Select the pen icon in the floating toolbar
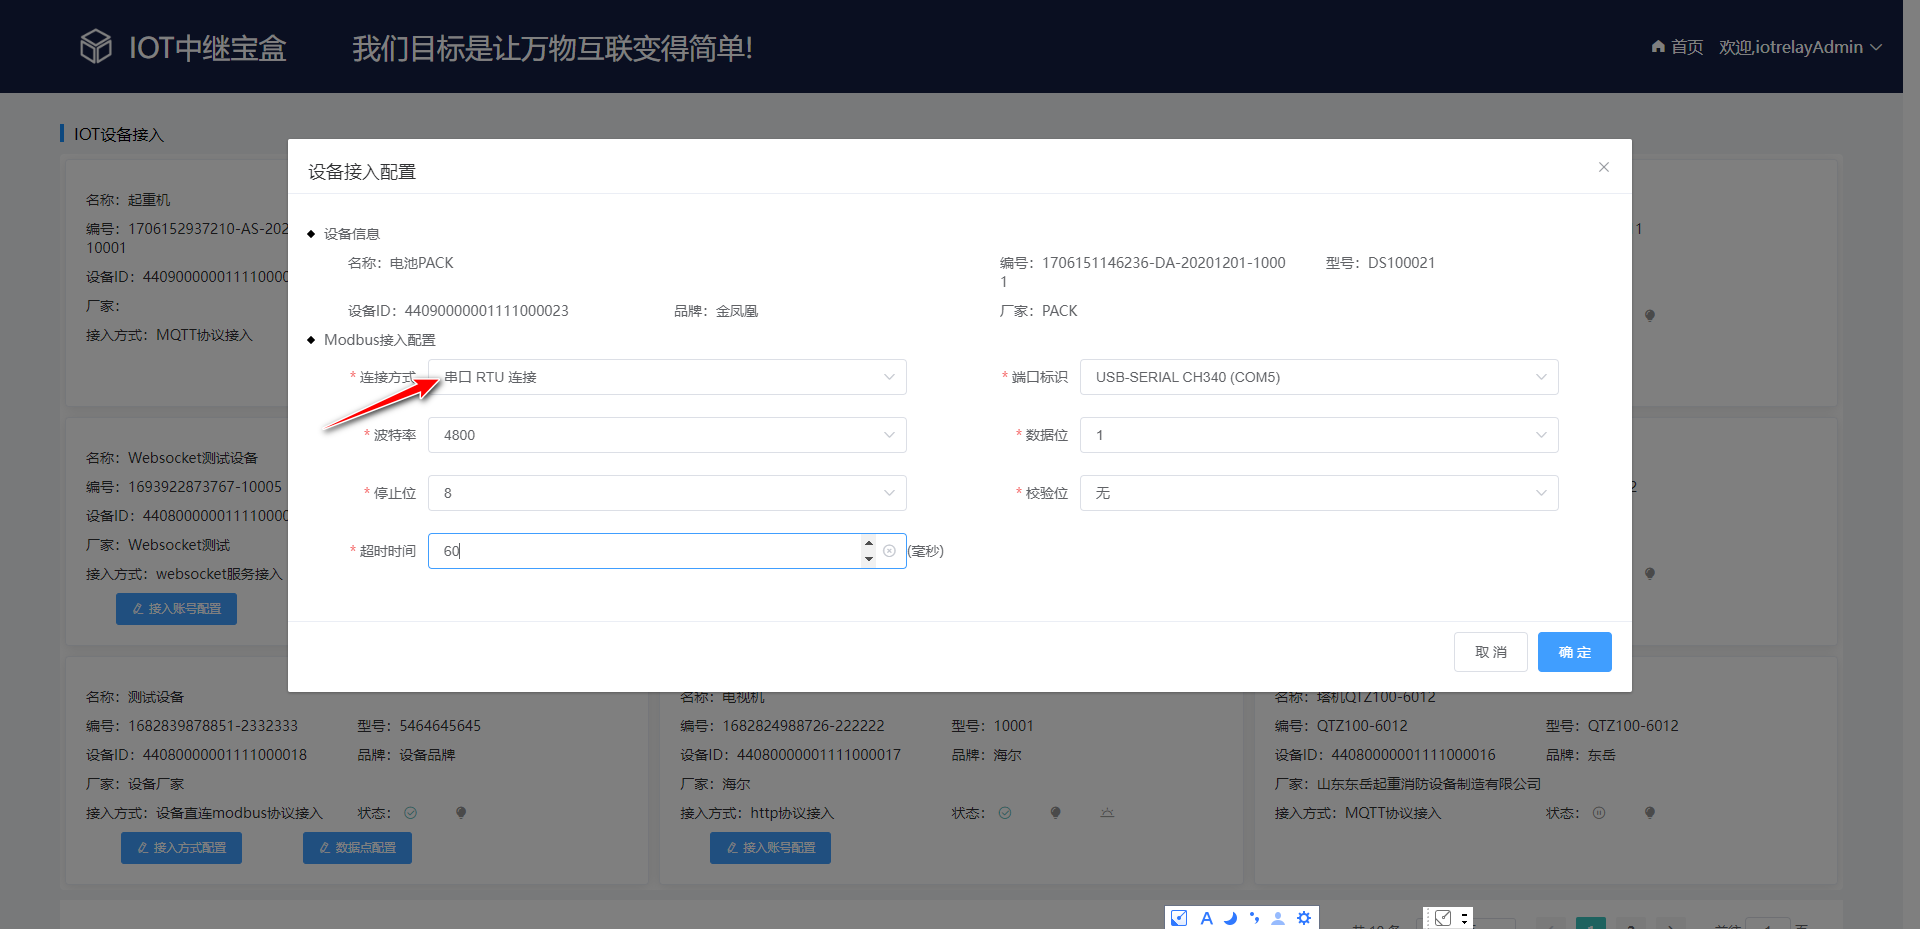The width and height of the screenshot is (1920, 929). pyautogui.click(x=1179, y=918)
